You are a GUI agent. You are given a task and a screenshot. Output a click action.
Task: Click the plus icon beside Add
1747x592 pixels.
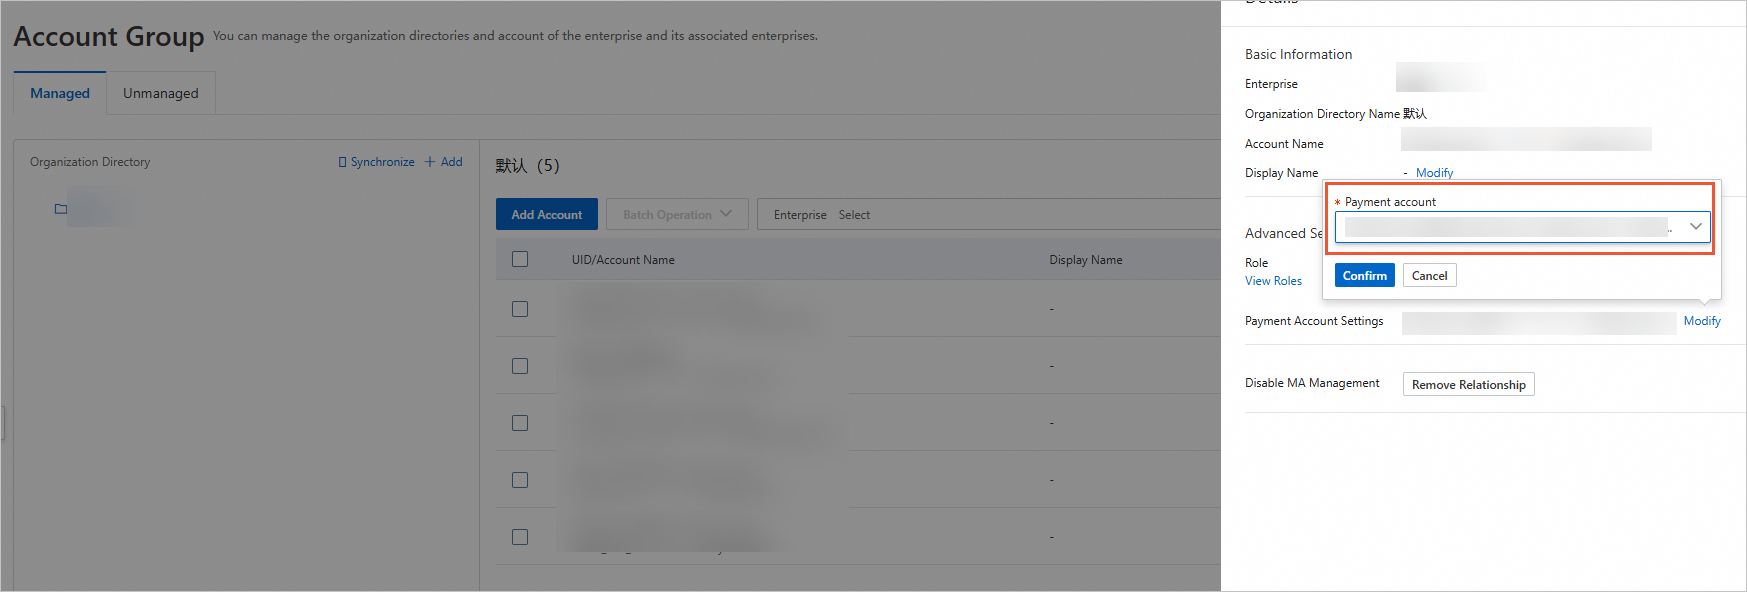[x=430, y=162]
